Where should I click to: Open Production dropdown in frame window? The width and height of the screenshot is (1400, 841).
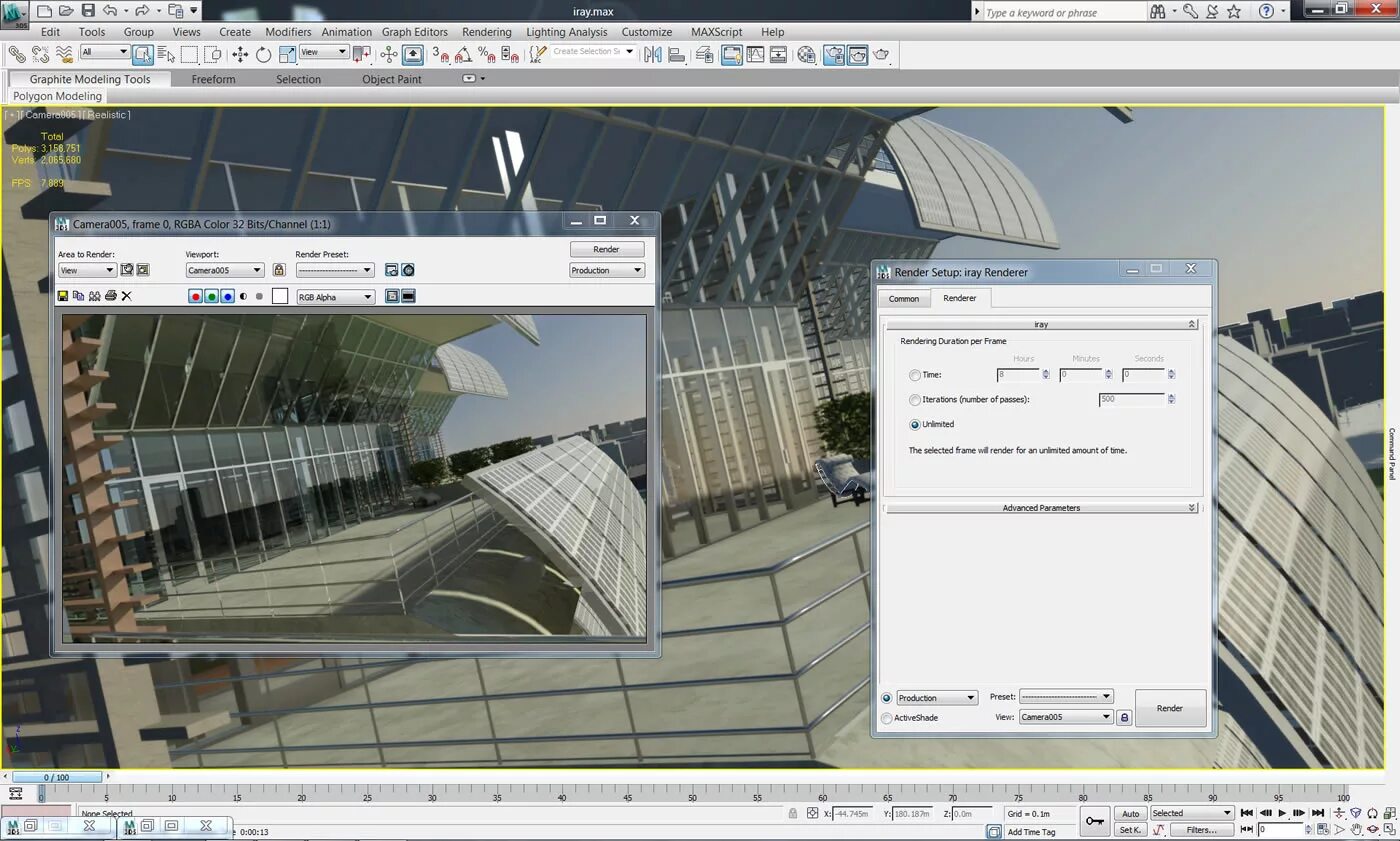[607, 270]
